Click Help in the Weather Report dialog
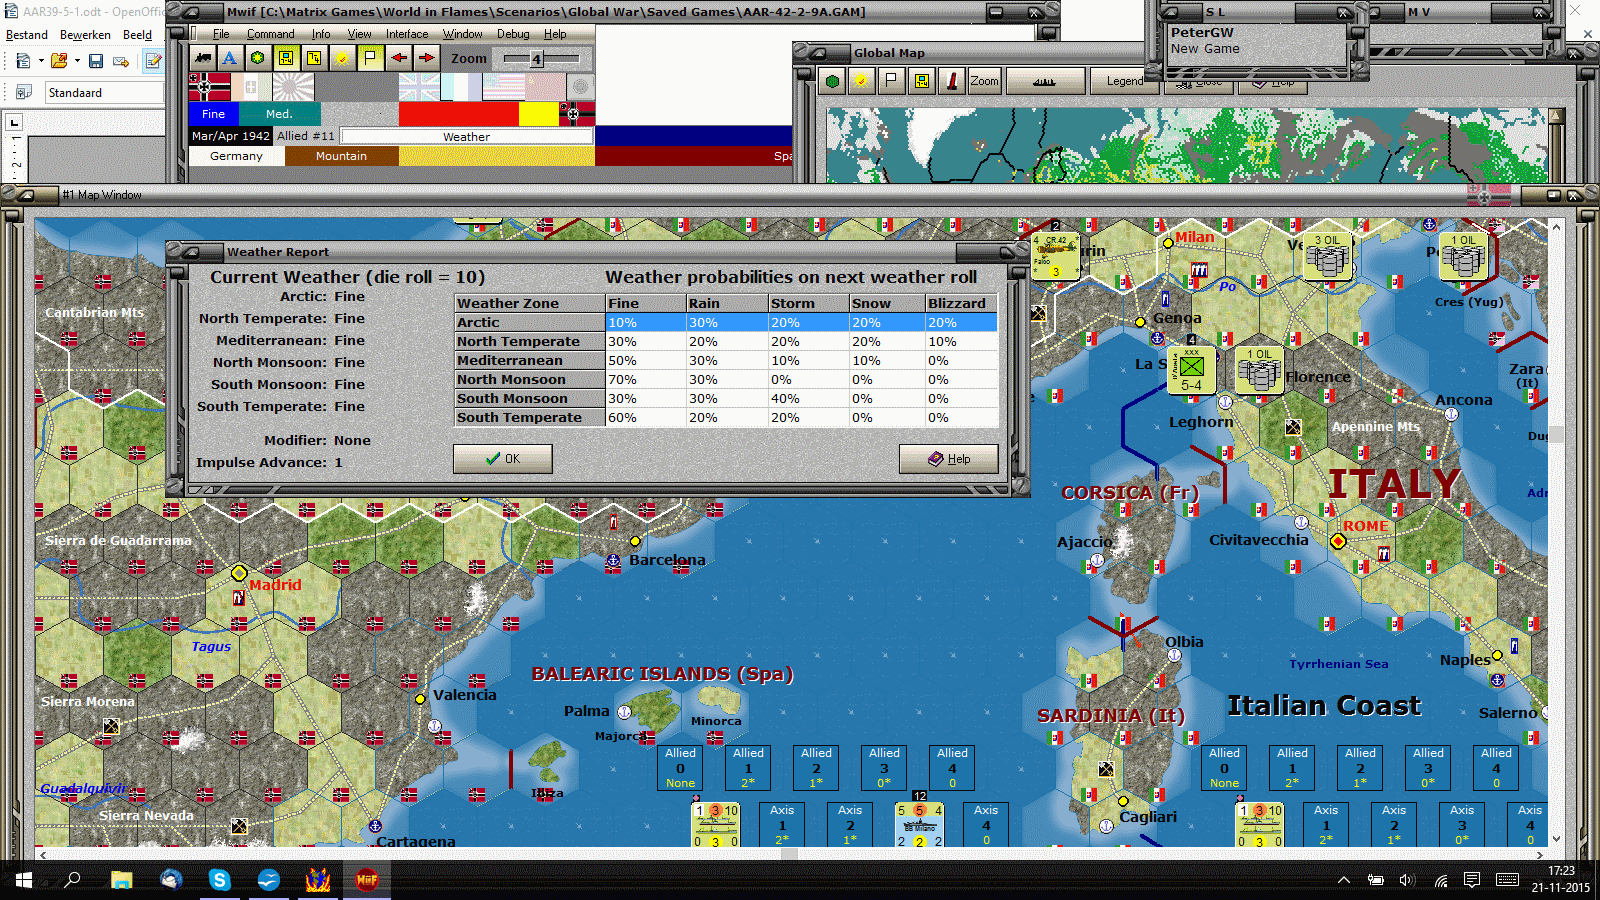The image size is (1600, 900). tap(948, 459)
